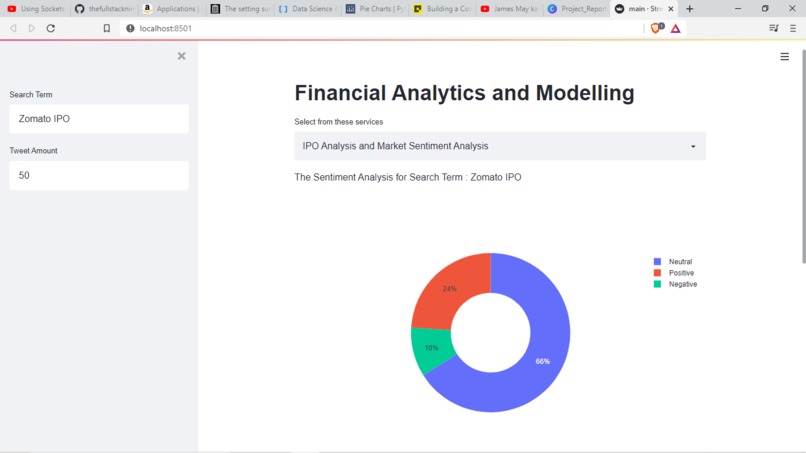Switch to The setting su tab
This screenshot has height=453, width=806.
[240, 9]
